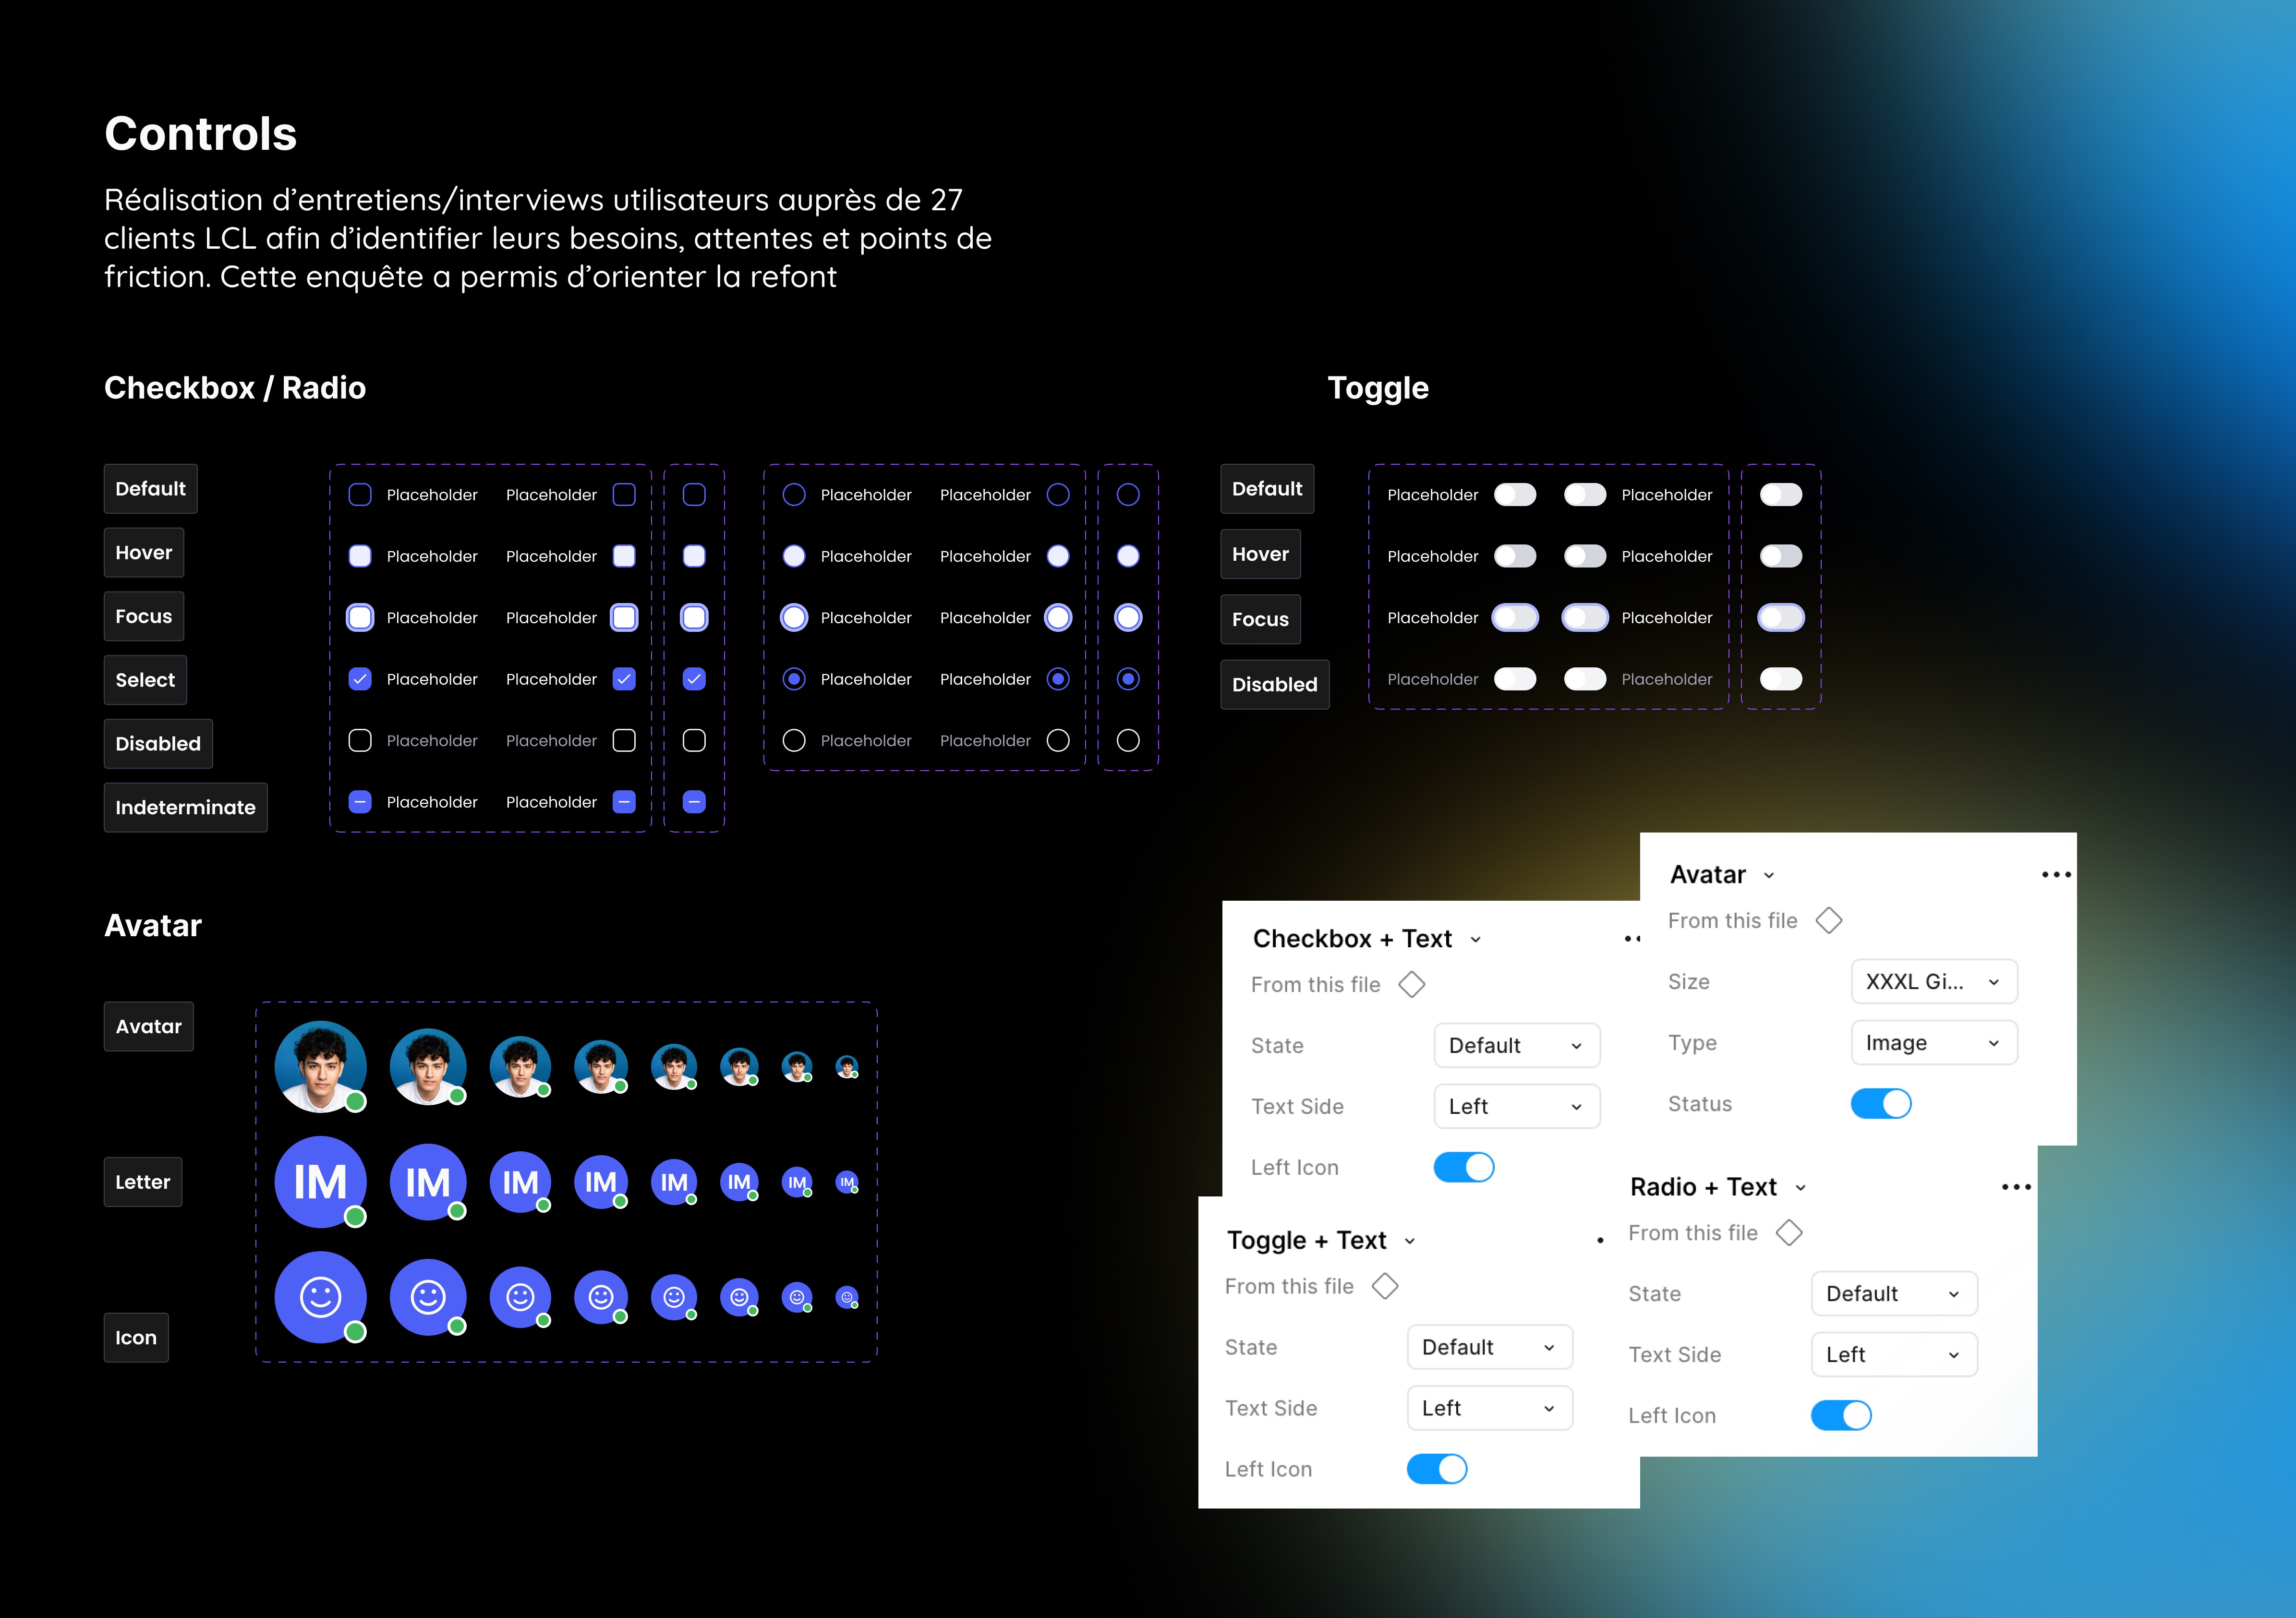The image size is (2296, 1618).
Task: Click the largest smiley icon avatar
Action: pos(320,1296)
